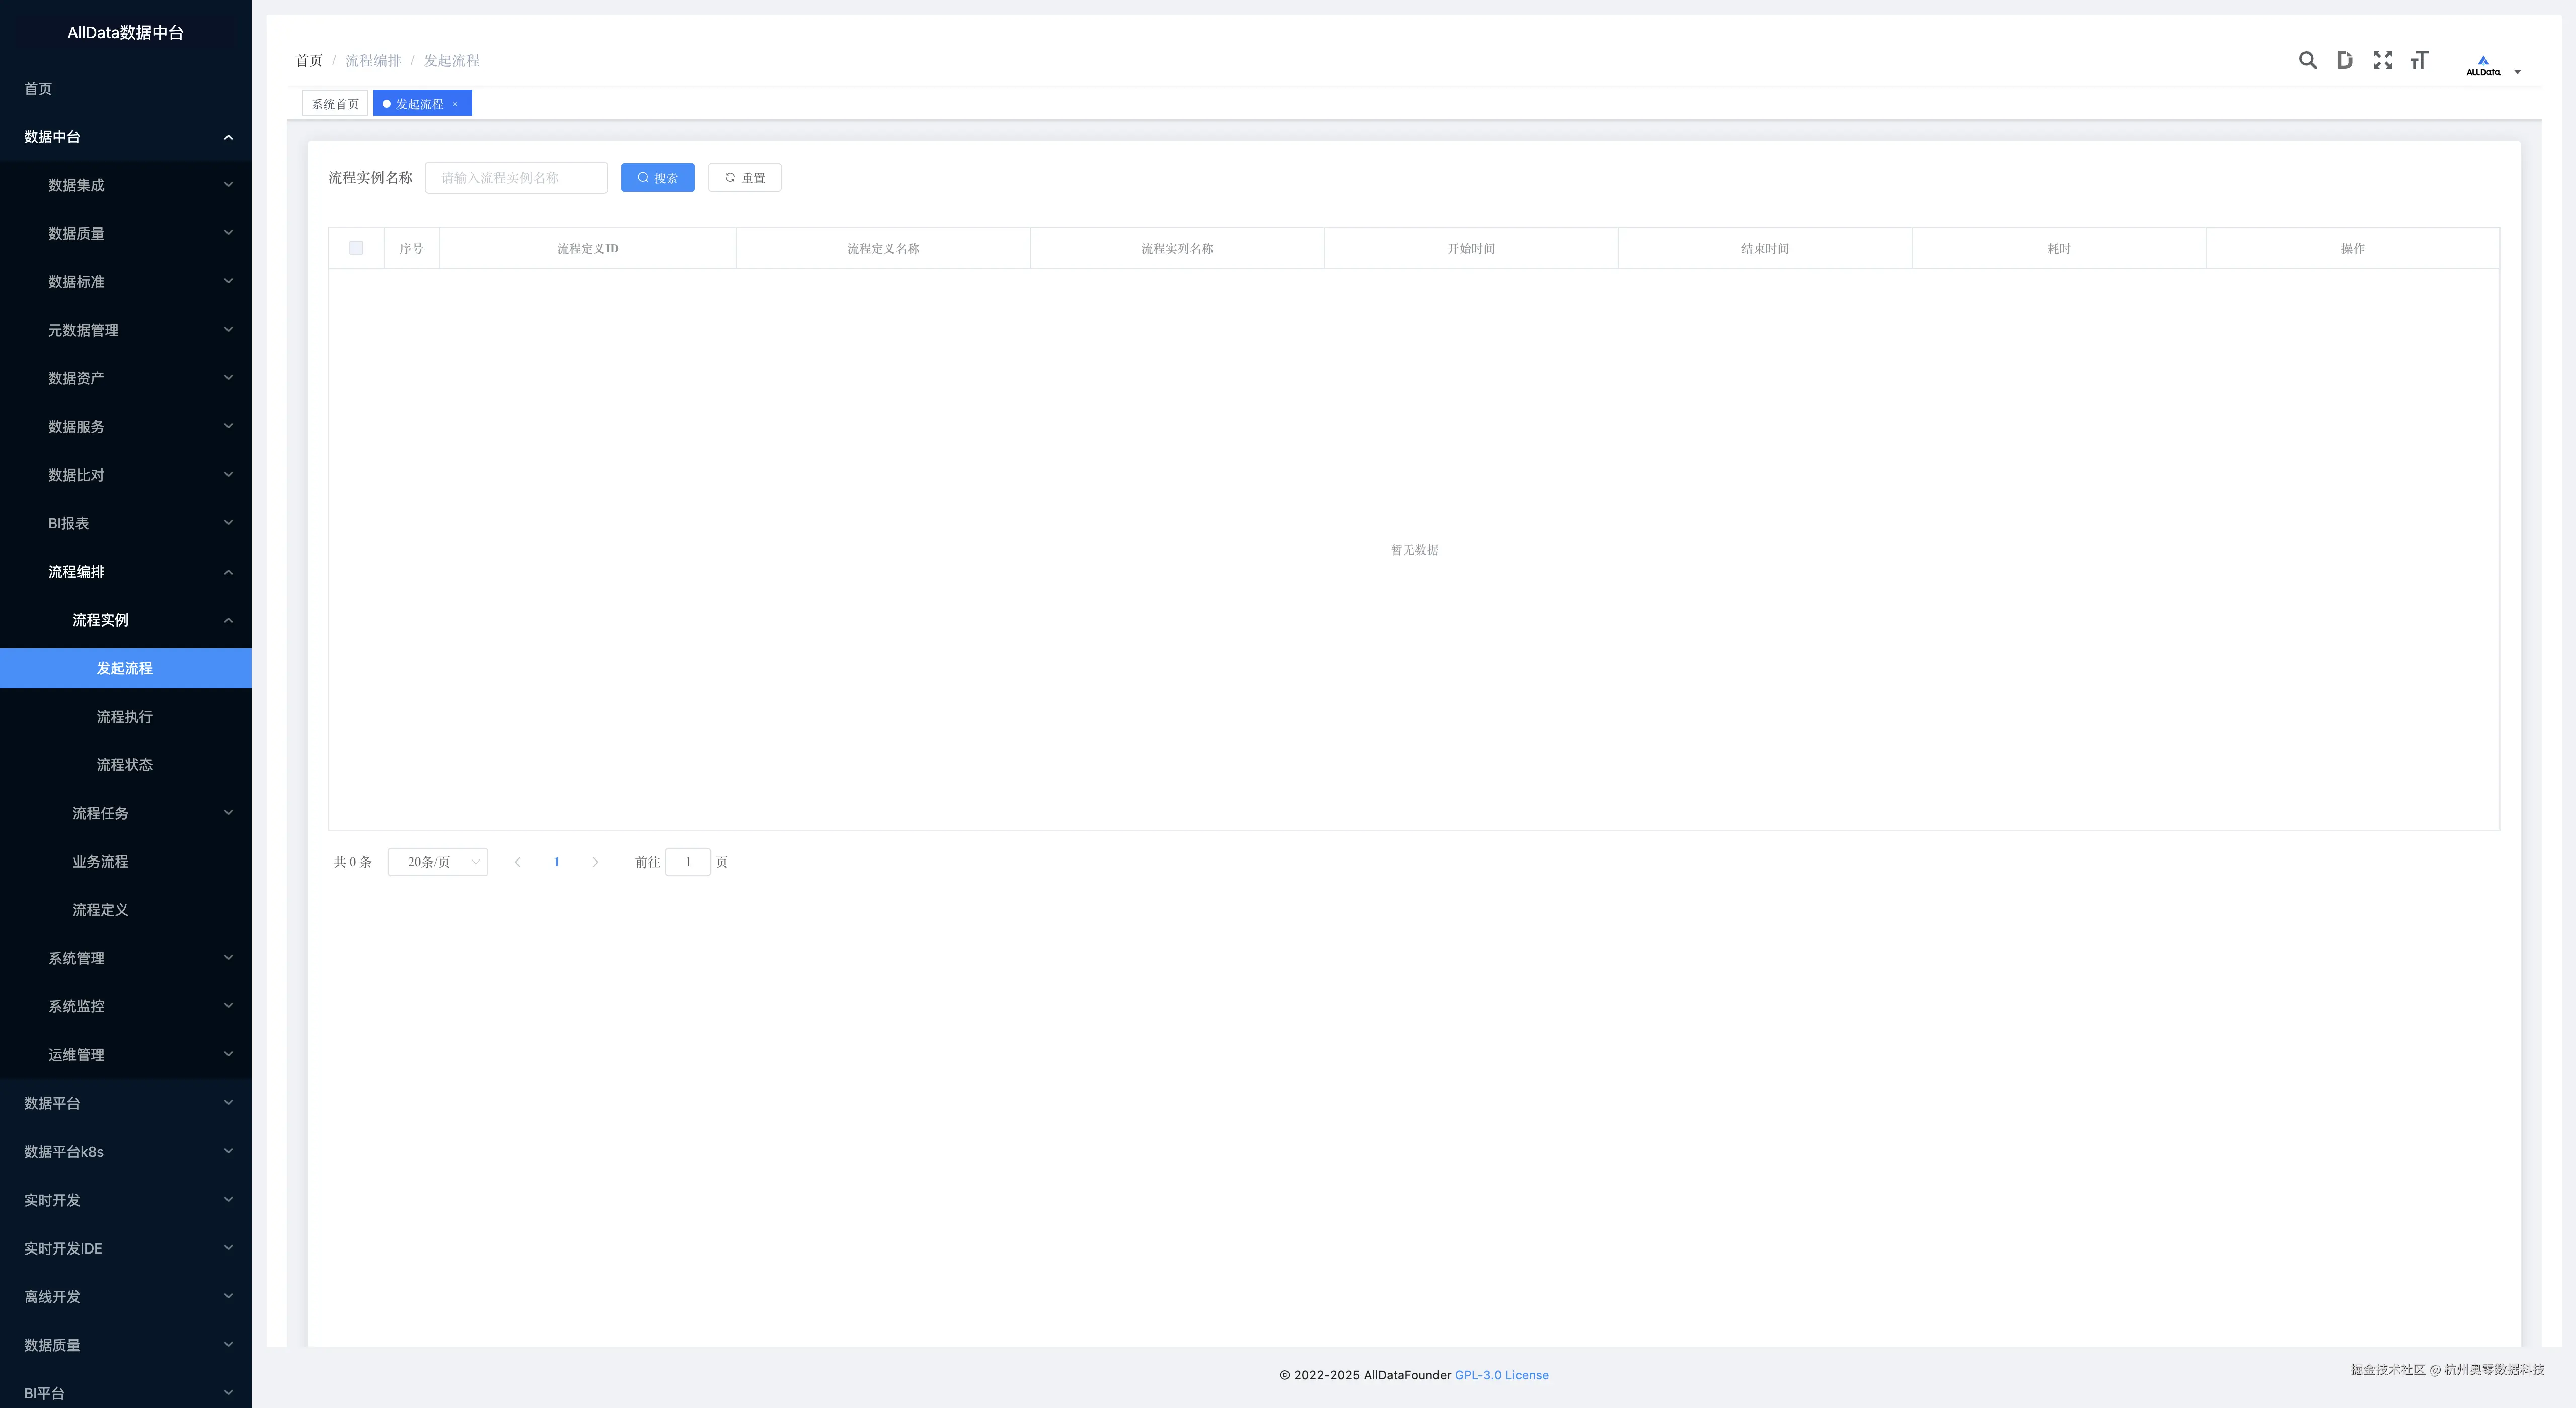Click previous page arrow in pagination
The image size is (2576, 1408).
(517, 862)
